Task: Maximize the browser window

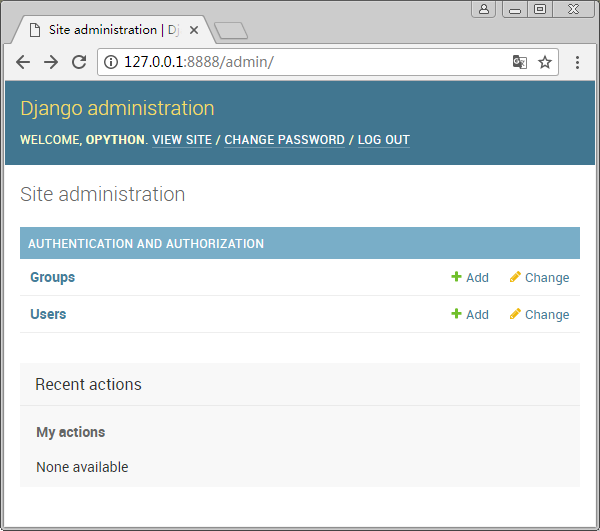Action: pyautogui.click(x=540, y=9)
